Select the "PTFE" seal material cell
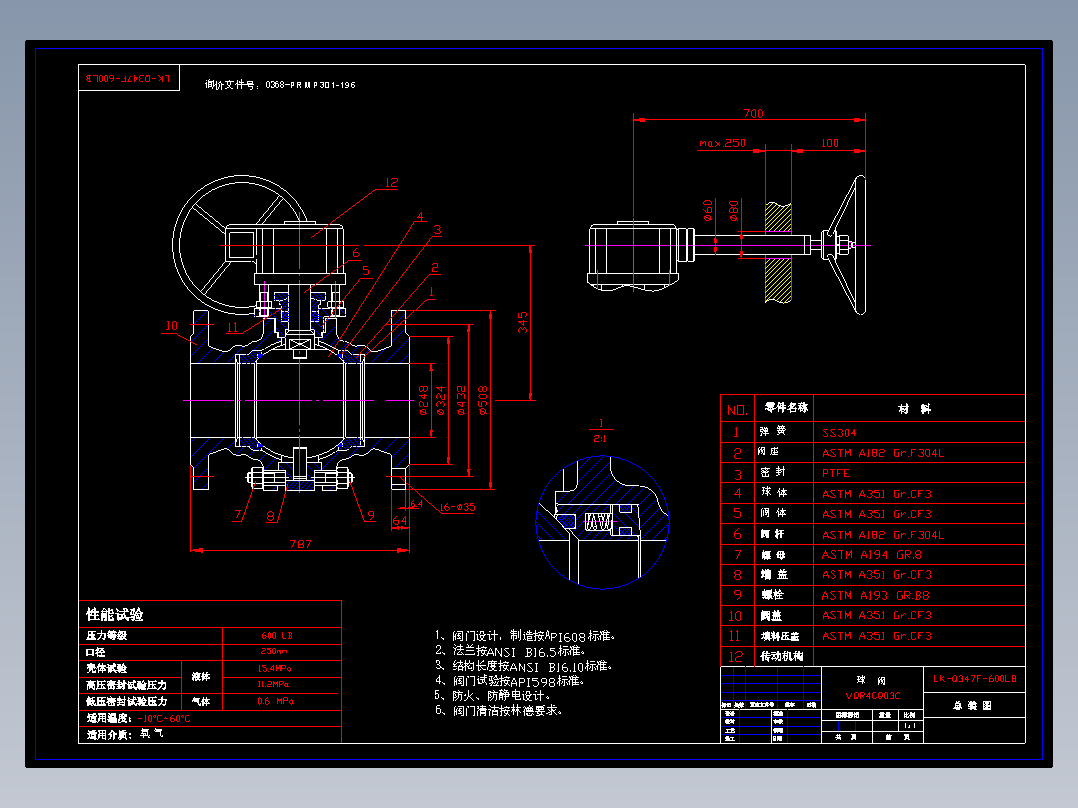The image size is (1078, 808). click(836, 473)
